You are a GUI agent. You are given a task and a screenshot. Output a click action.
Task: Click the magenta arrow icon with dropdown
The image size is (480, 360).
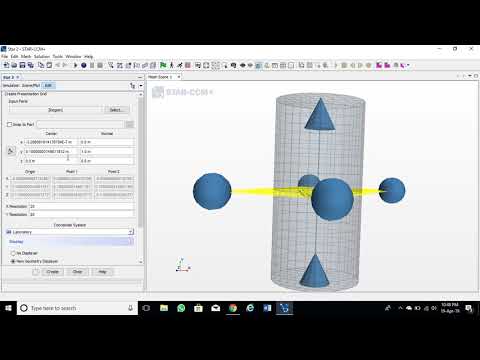click(404, 65)
